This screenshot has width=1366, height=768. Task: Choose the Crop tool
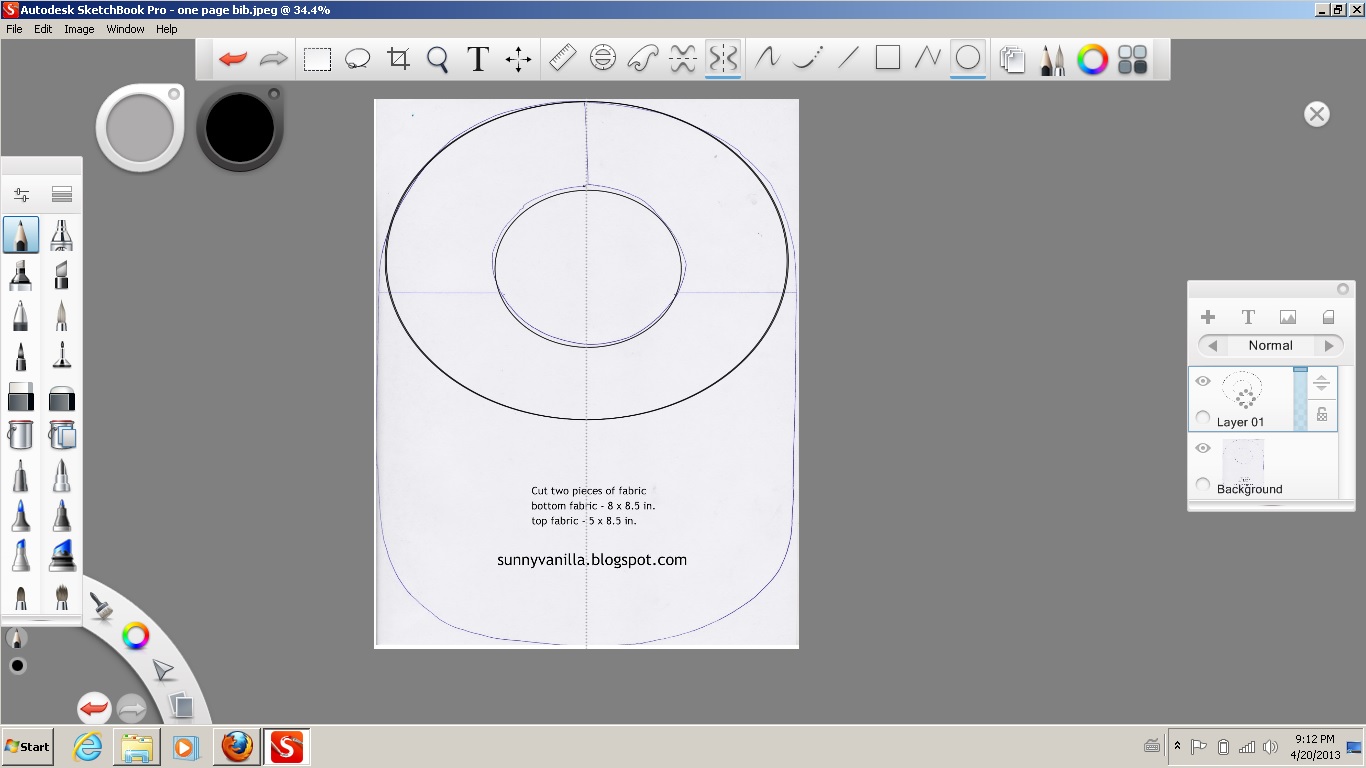tap(398, 59)
